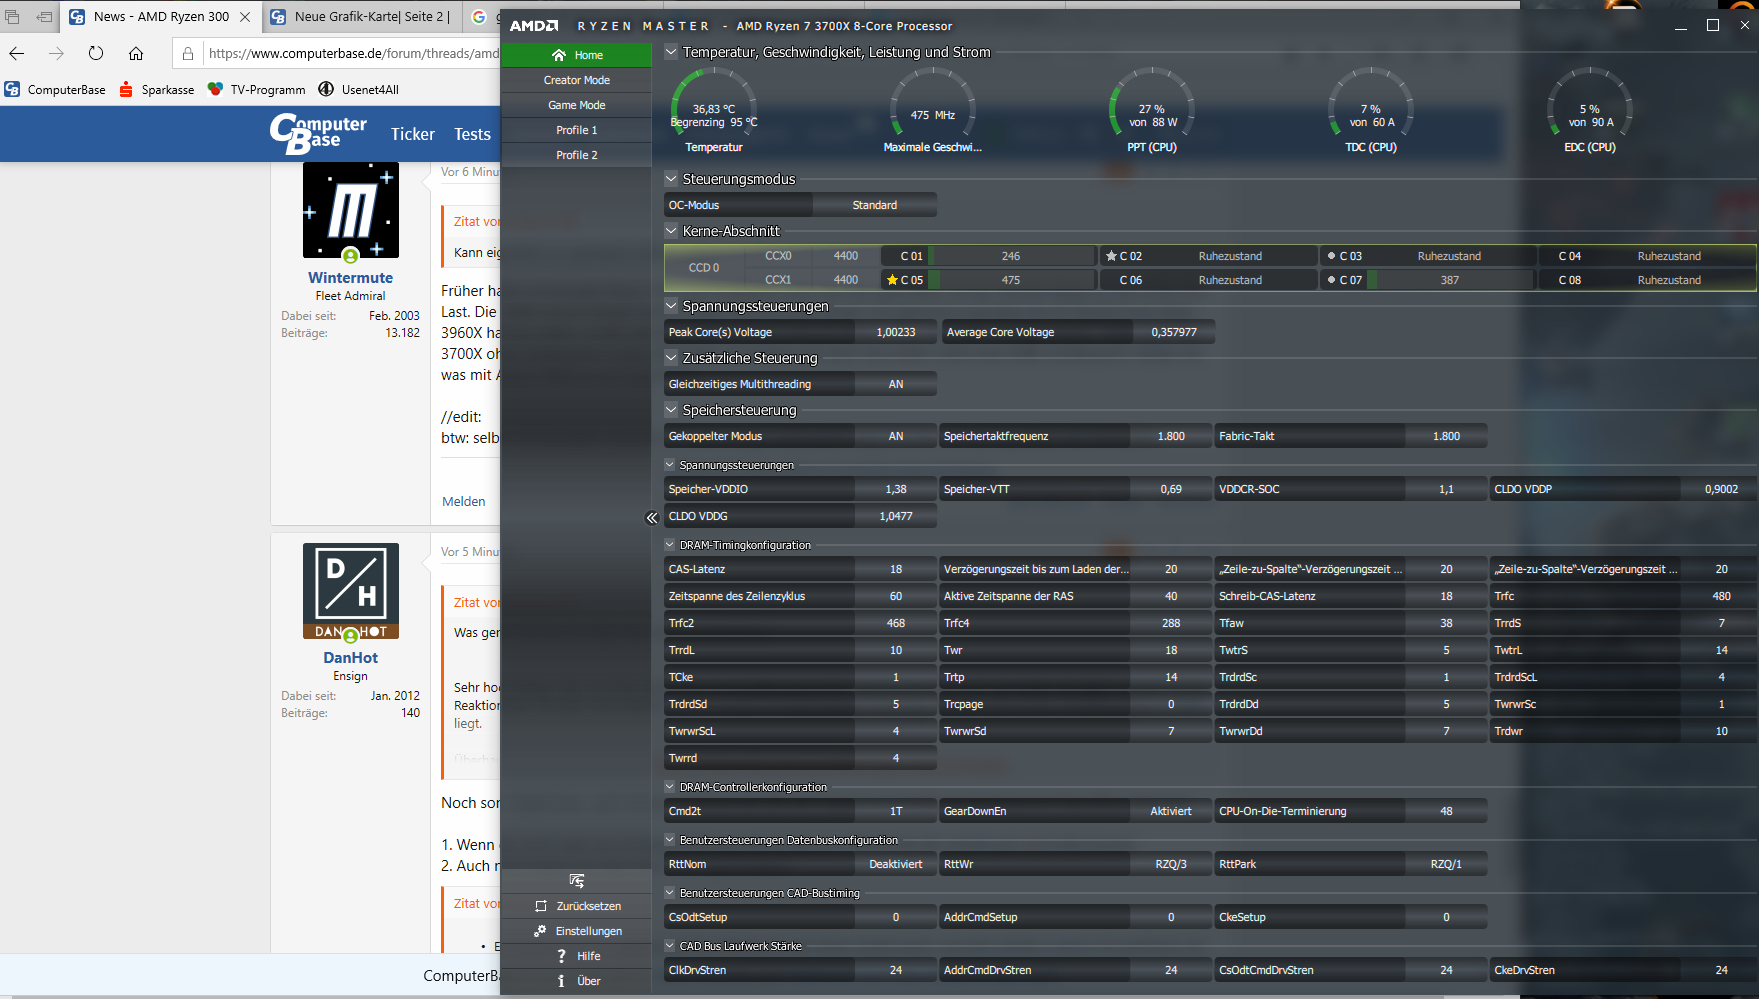Click the tabs overview icon in browser
The height and width of the screenshot is (999, 1759).
tap(12, 17)
